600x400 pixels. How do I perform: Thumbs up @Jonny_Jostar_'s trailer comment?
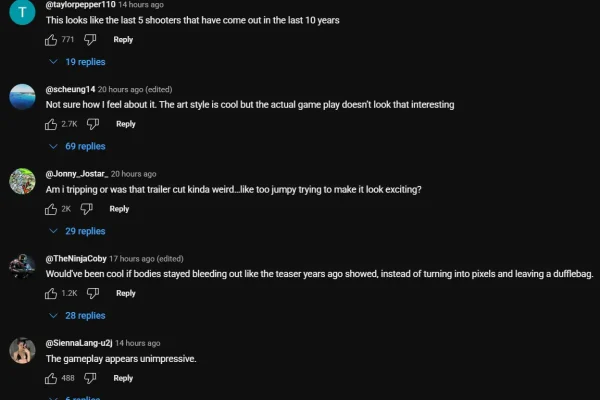[51, 209]
